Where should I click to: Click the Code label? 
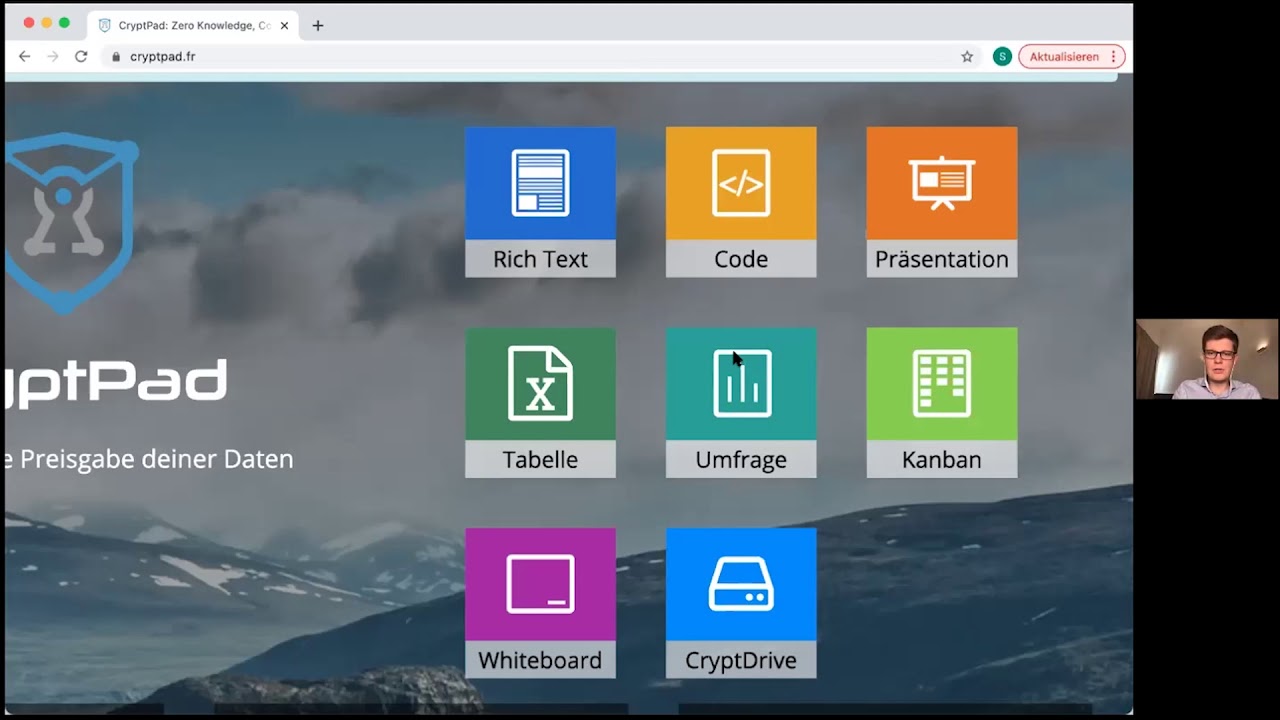(x=741, y=259)
